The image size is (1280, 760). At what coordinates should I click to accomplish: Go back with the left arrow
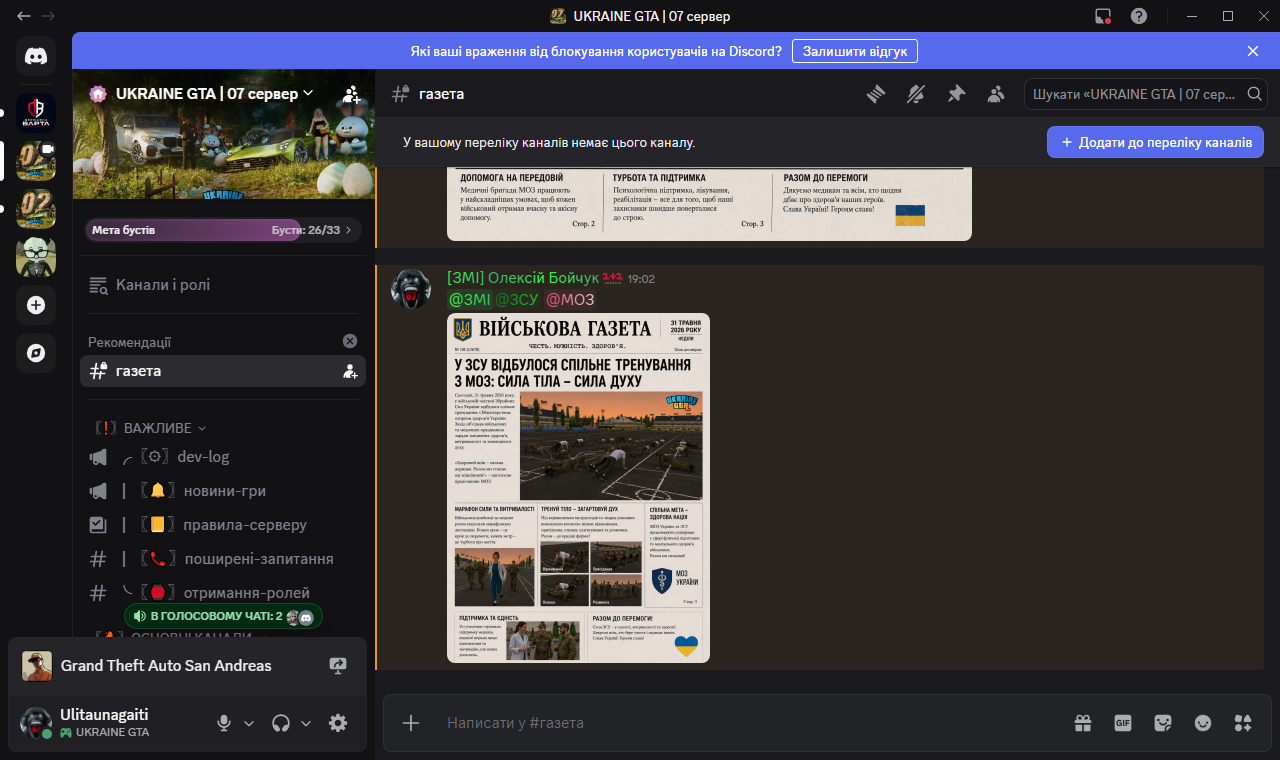[24, 16]
